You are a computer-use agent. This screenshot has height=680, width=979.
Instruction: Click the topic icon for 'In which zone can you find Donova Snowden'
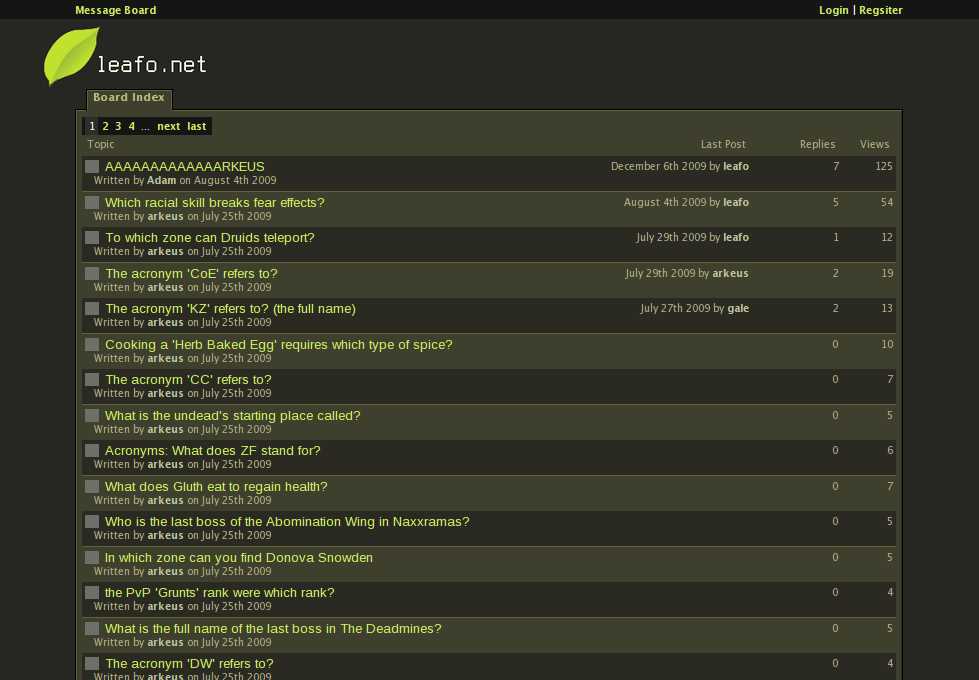[91, 556]
